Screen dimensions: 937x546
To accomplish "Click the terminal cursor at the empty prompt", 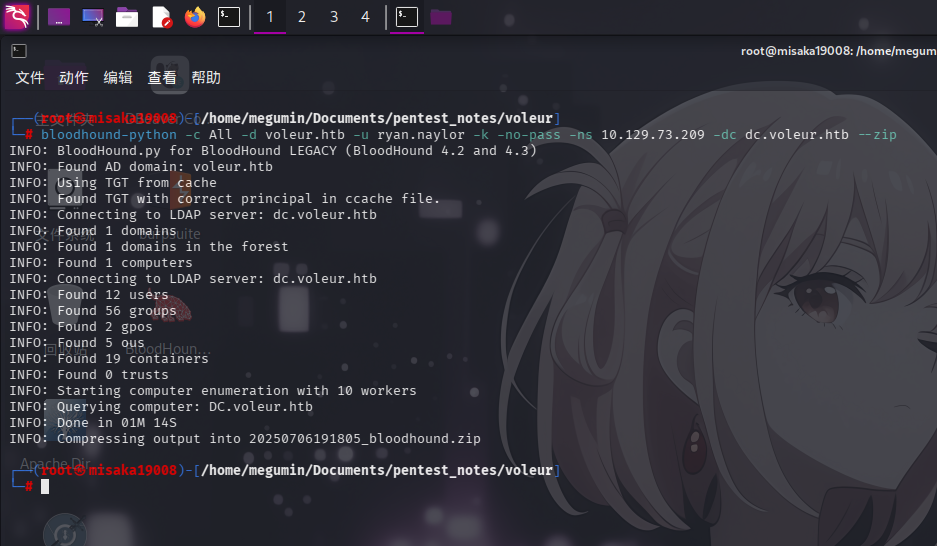I will click(x=45, y=486).
